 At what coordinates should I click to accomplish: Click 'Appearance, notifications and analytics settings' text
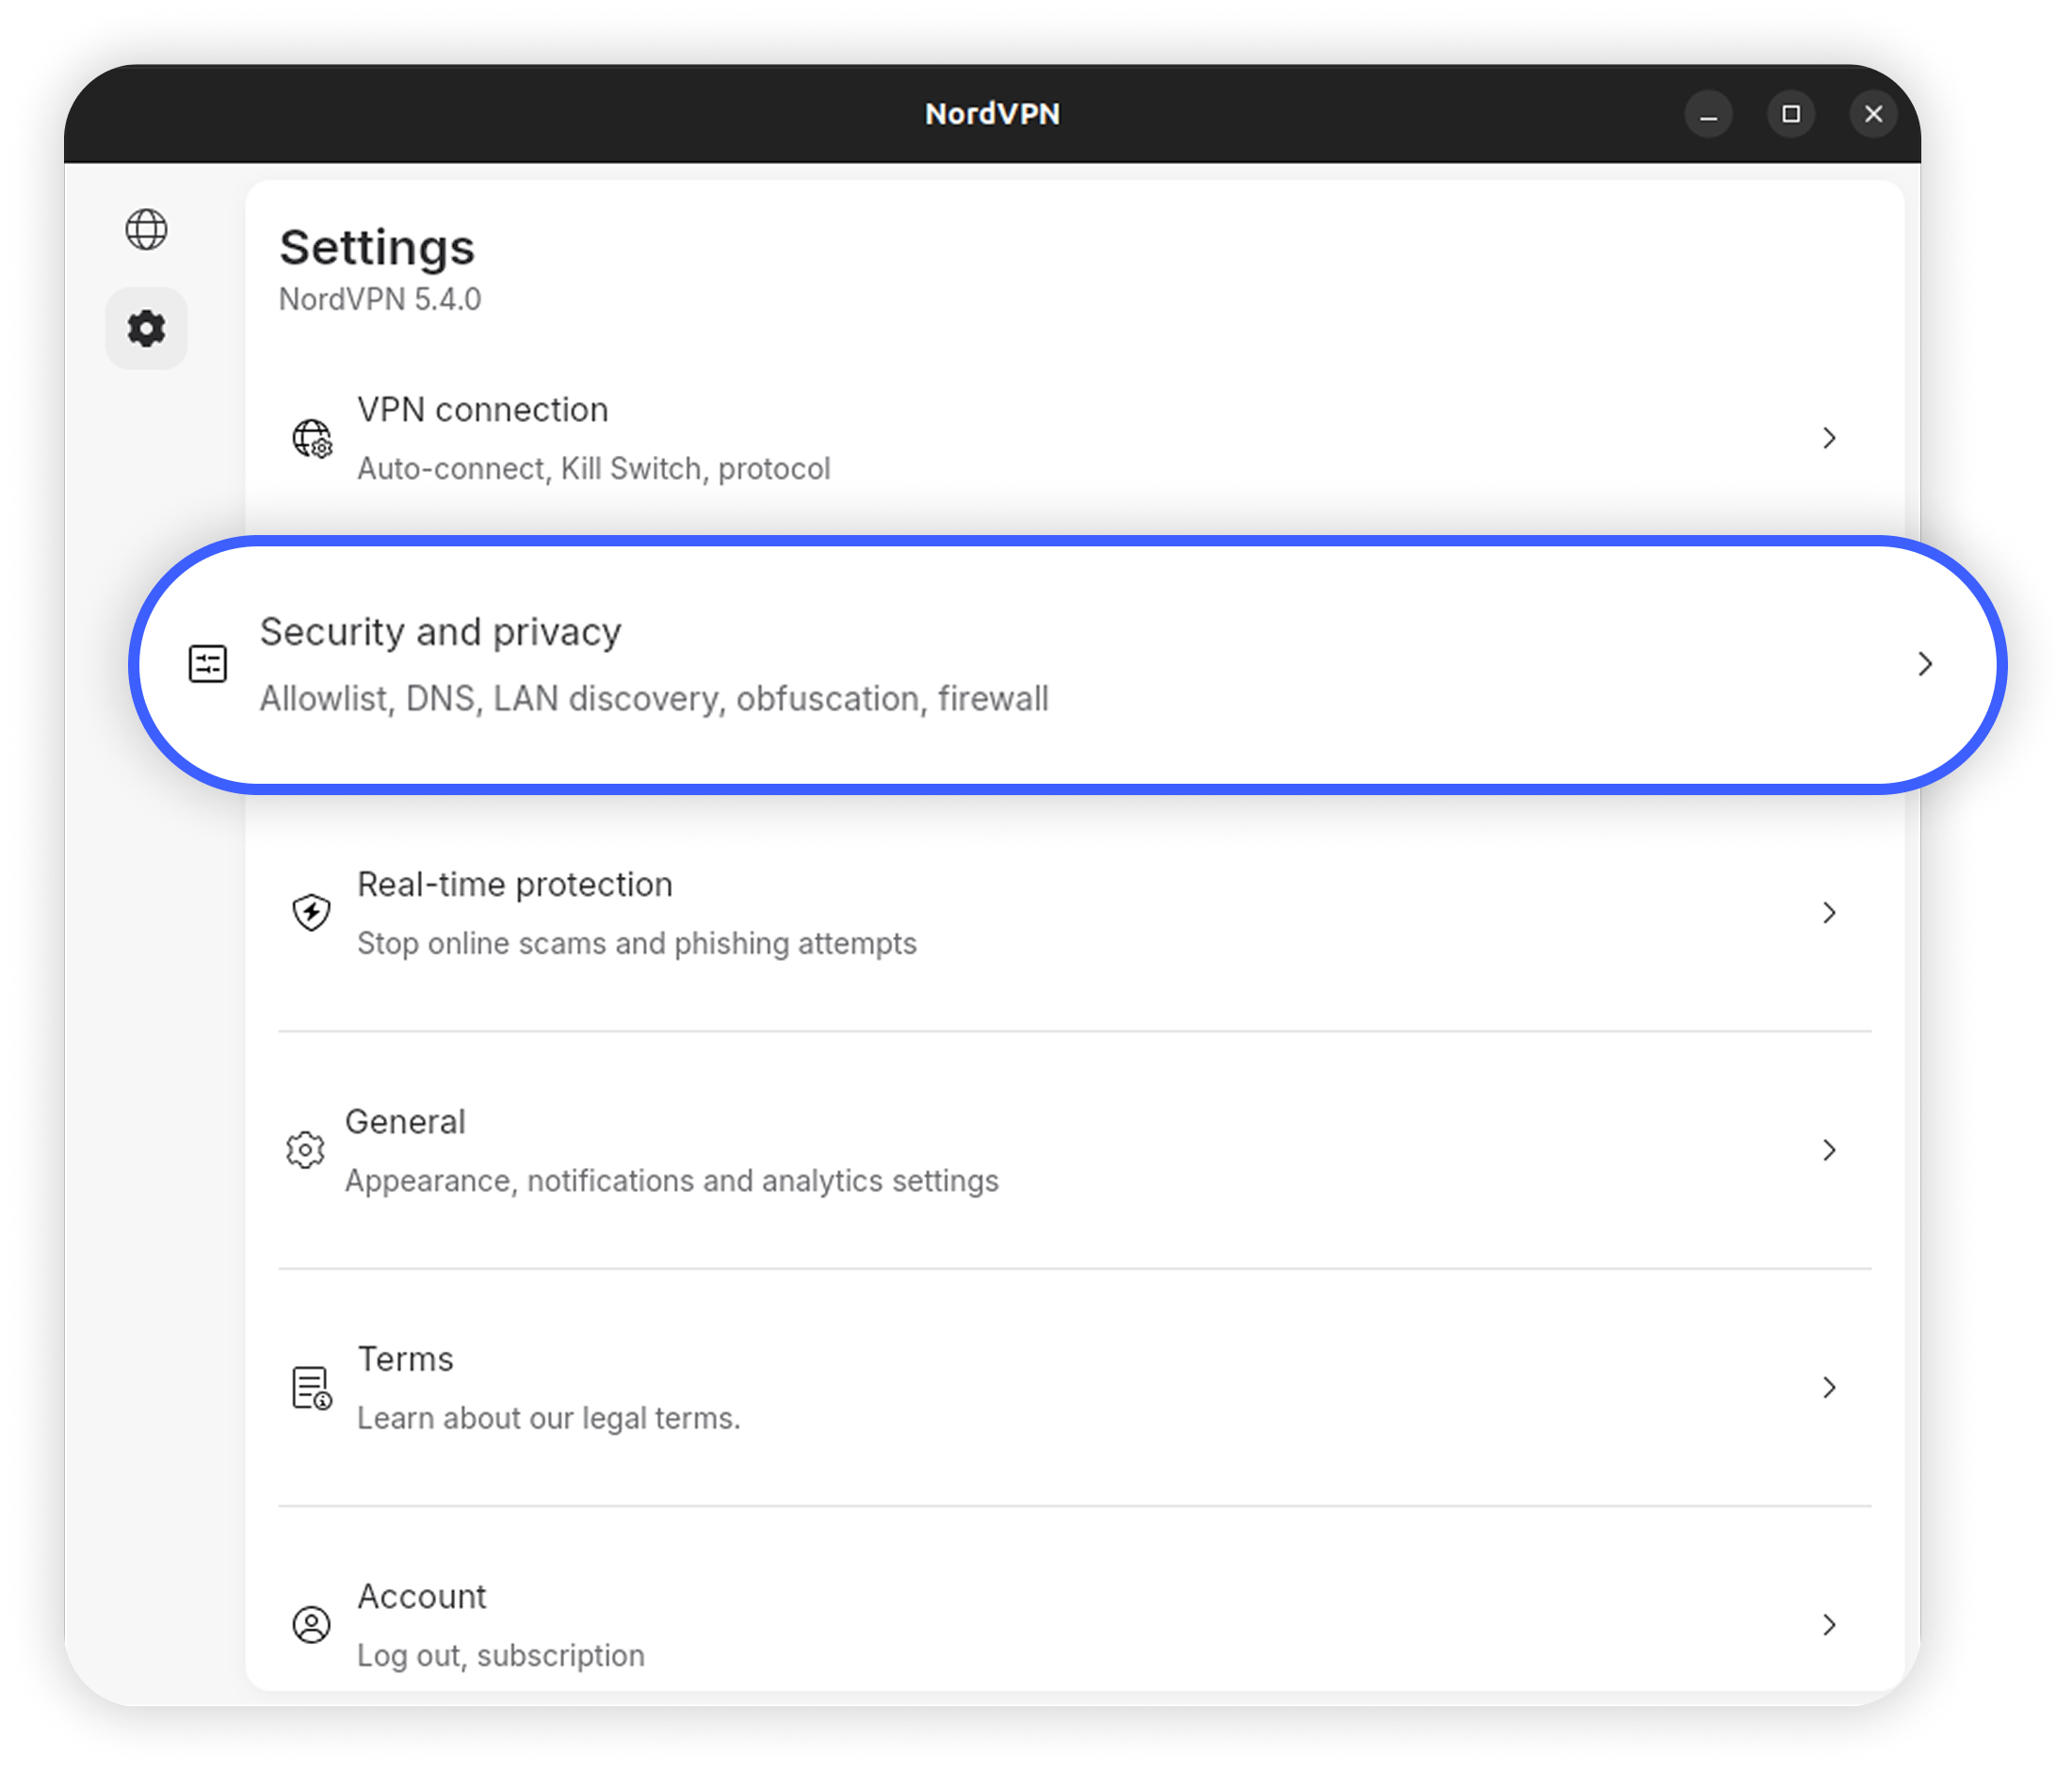coord(672,1180)
